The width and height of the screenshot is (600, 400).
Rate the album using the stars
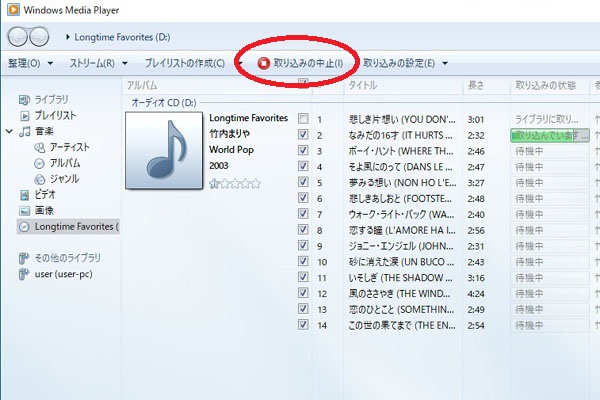234,183
